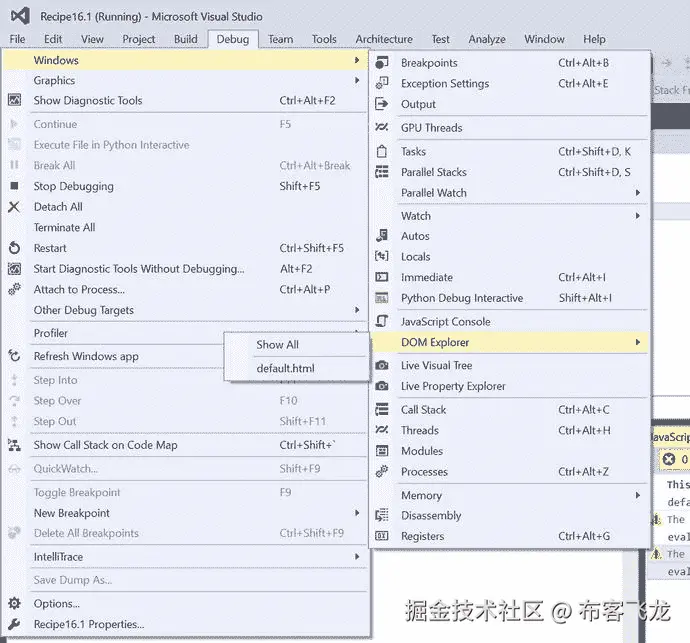Open the Window menu
This screenshot has height=643, width=690.
tap(544, 39)
